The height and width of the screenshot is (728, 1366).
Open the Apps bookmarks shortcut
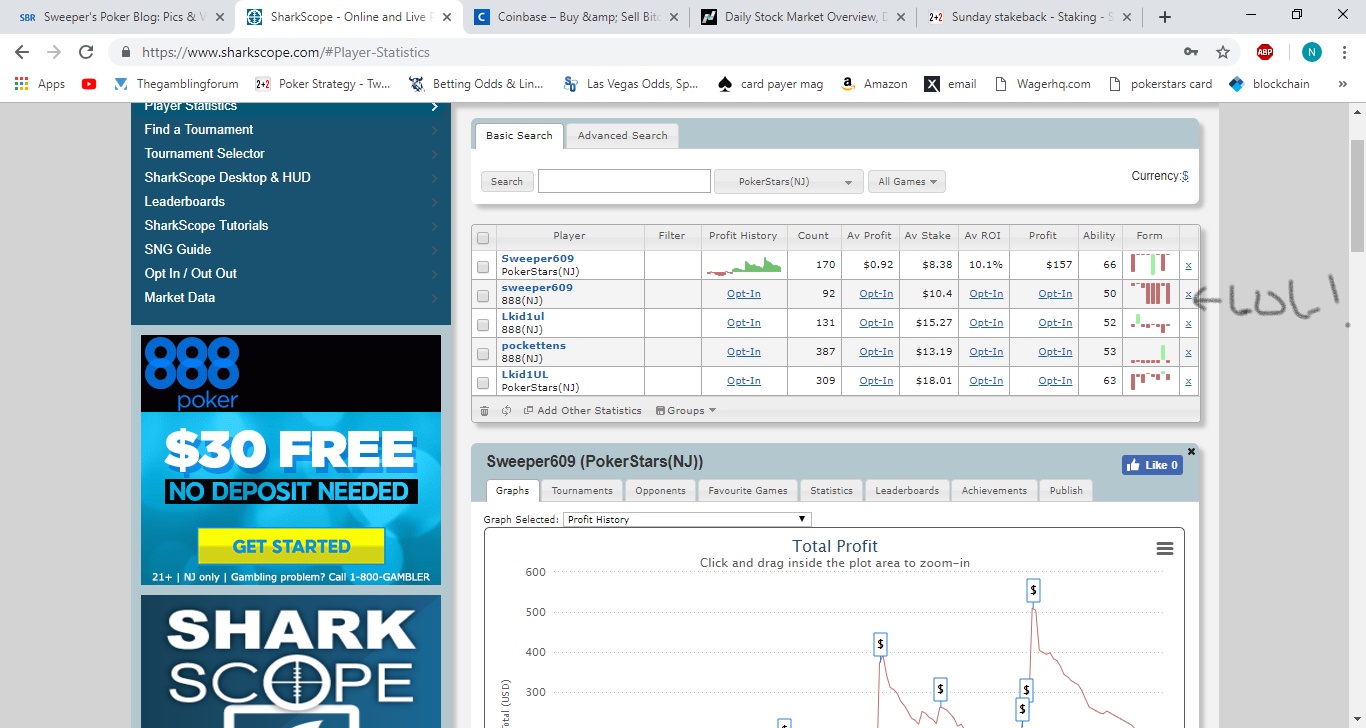[40, 84]
